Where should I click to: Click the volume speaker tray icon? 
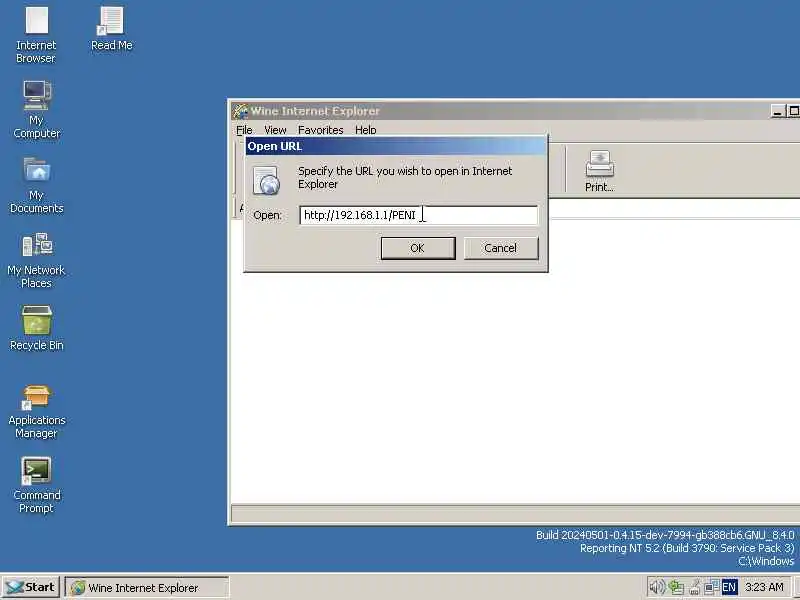coord(657,587)
